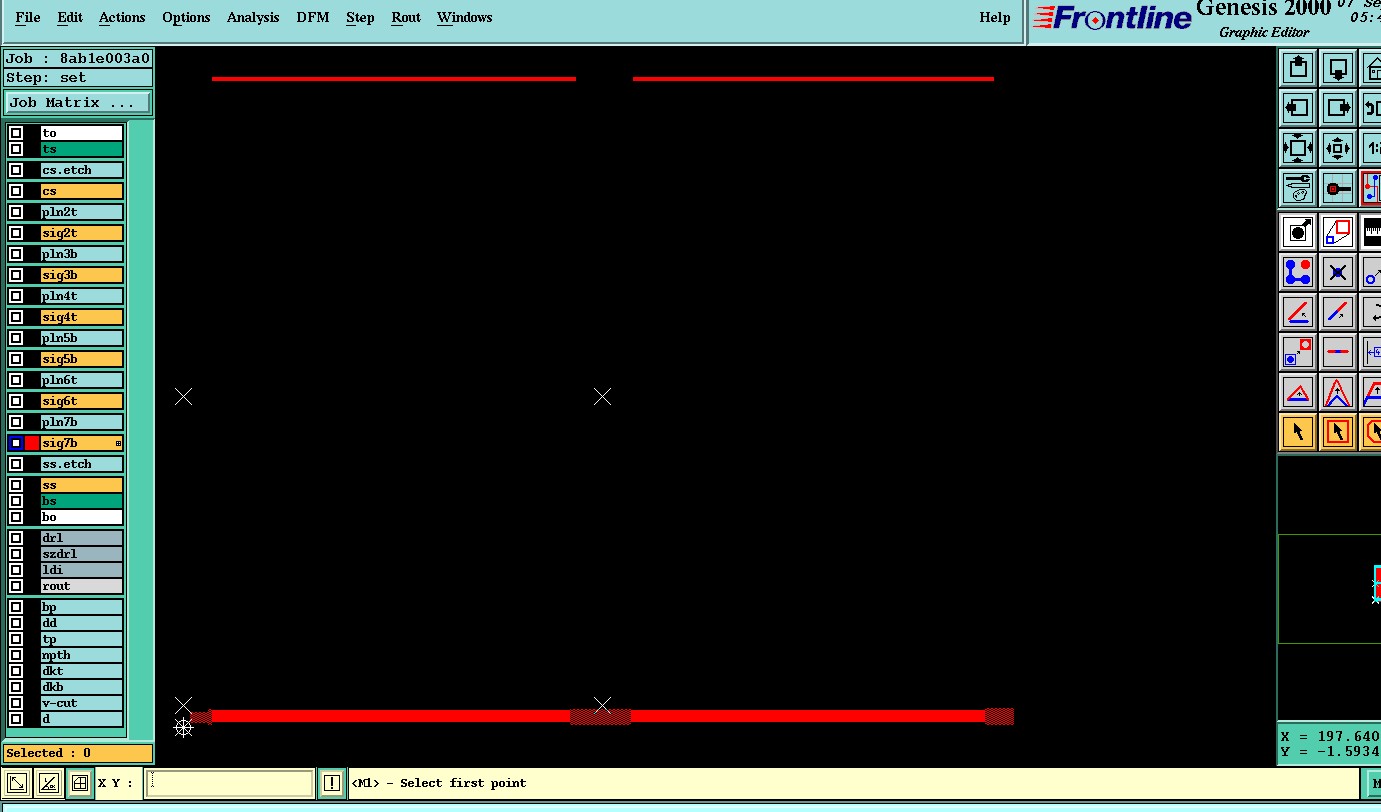Select the sig6t layer name

[82, 401]
